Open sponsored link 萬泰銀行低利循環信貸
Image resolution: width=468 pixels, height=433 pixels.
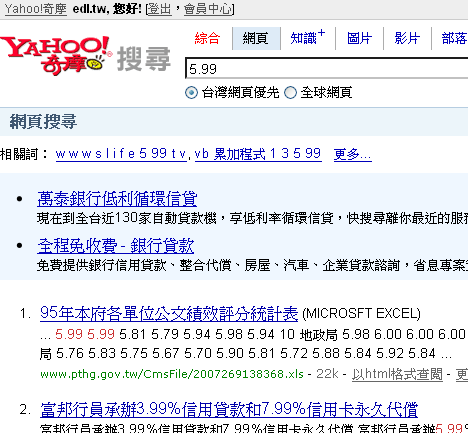click(x=117, y=199)
